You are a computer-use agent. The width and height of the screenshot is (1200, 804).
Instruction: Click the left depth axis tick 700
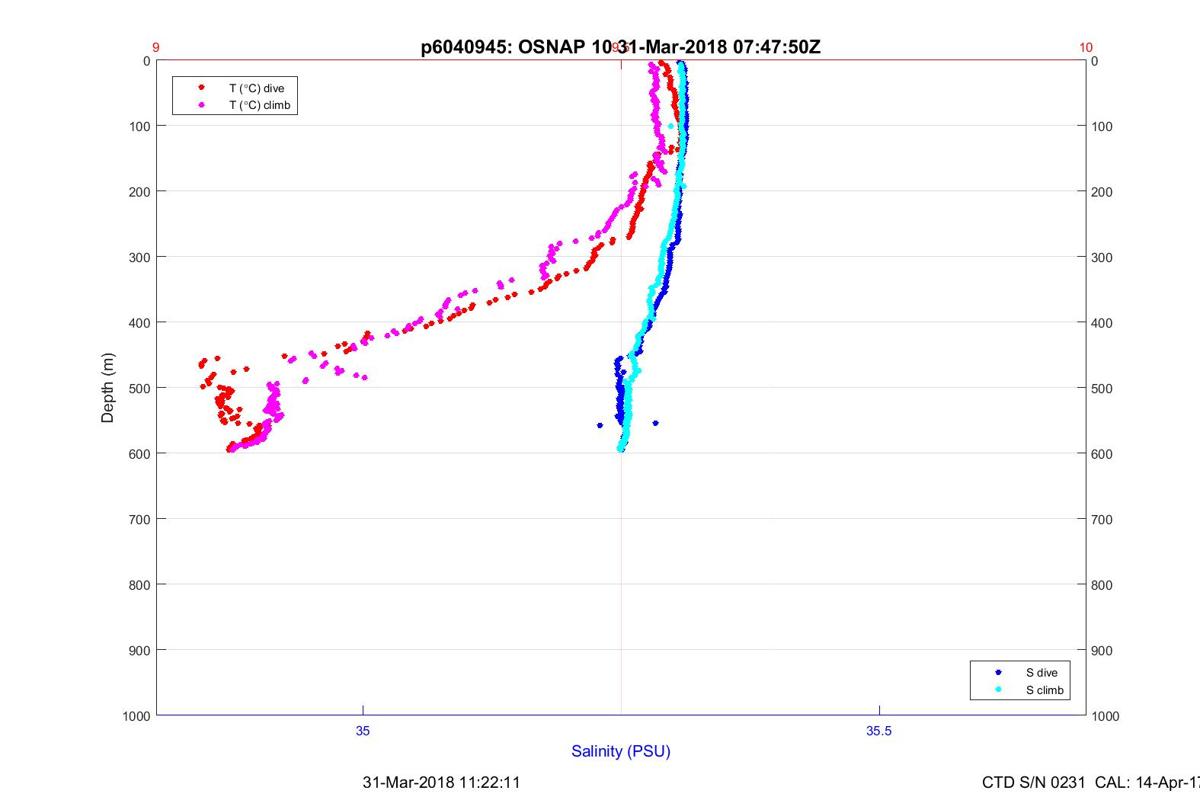[139, 519]
